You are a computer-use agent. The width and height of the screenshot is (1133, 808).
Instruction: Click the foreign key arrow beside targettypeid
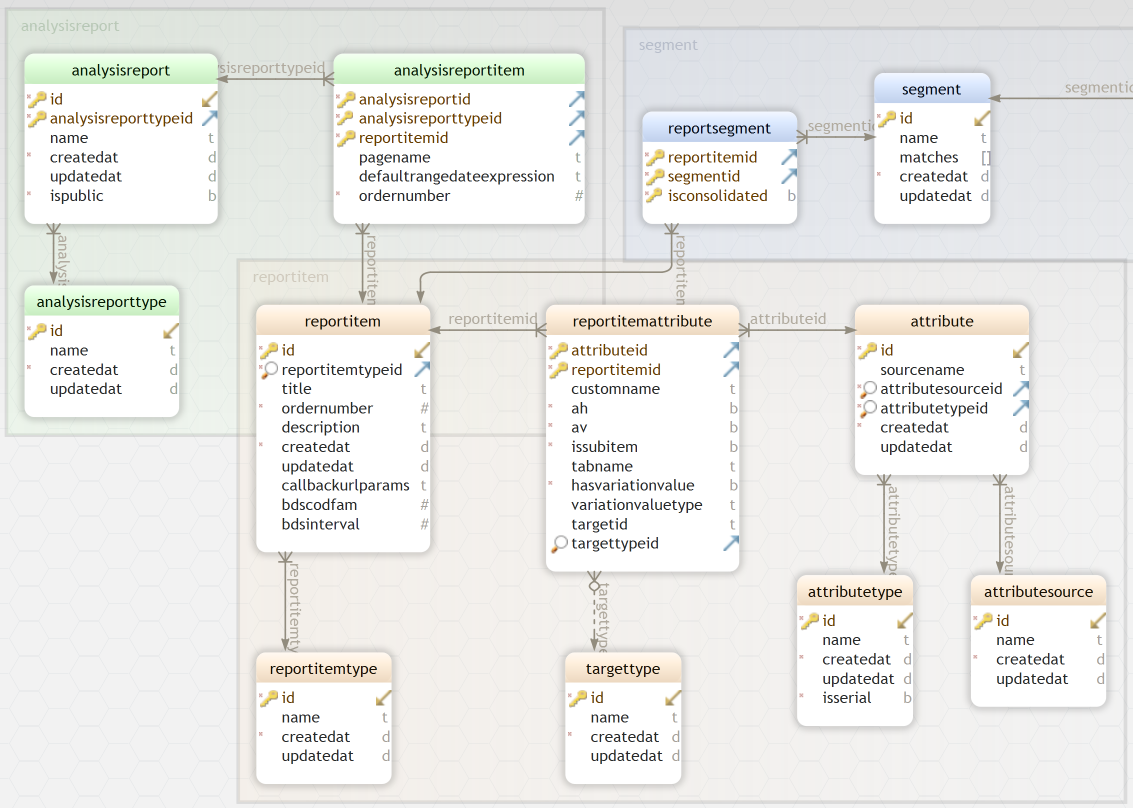pos(731,543)
